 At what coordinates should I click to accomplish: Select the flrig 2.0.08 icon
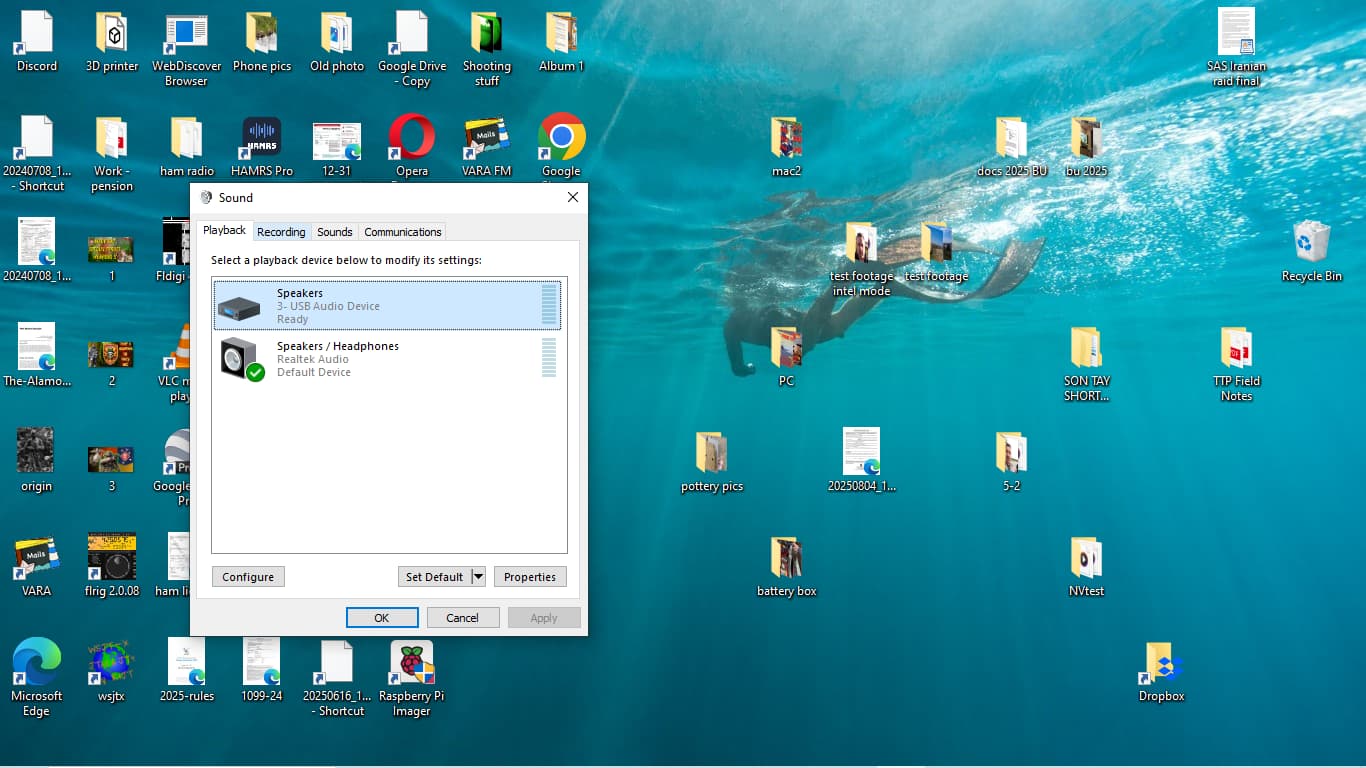[x=111, y=557]
